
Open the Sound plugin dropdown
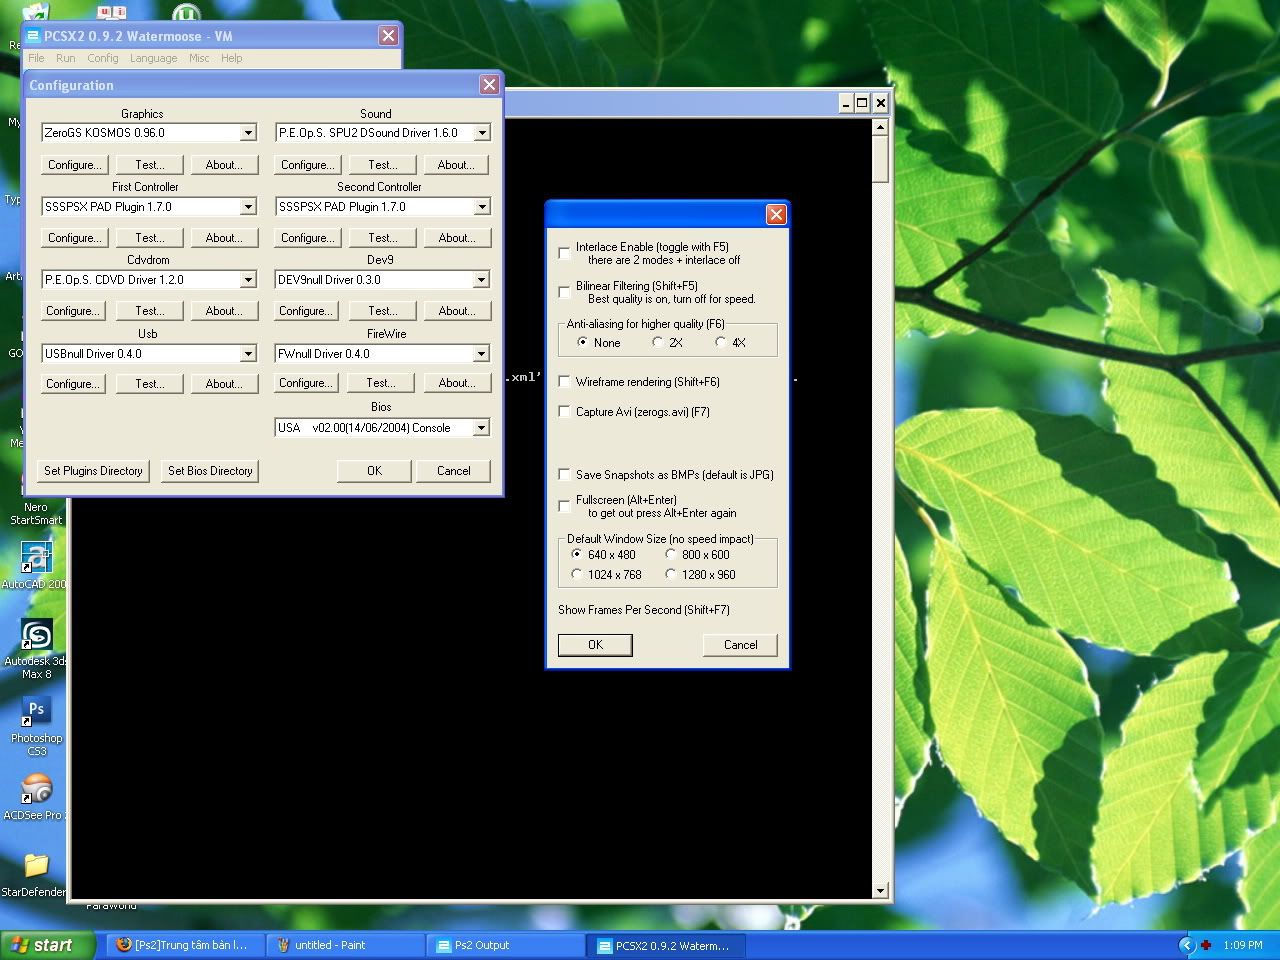tap(482, 133)
